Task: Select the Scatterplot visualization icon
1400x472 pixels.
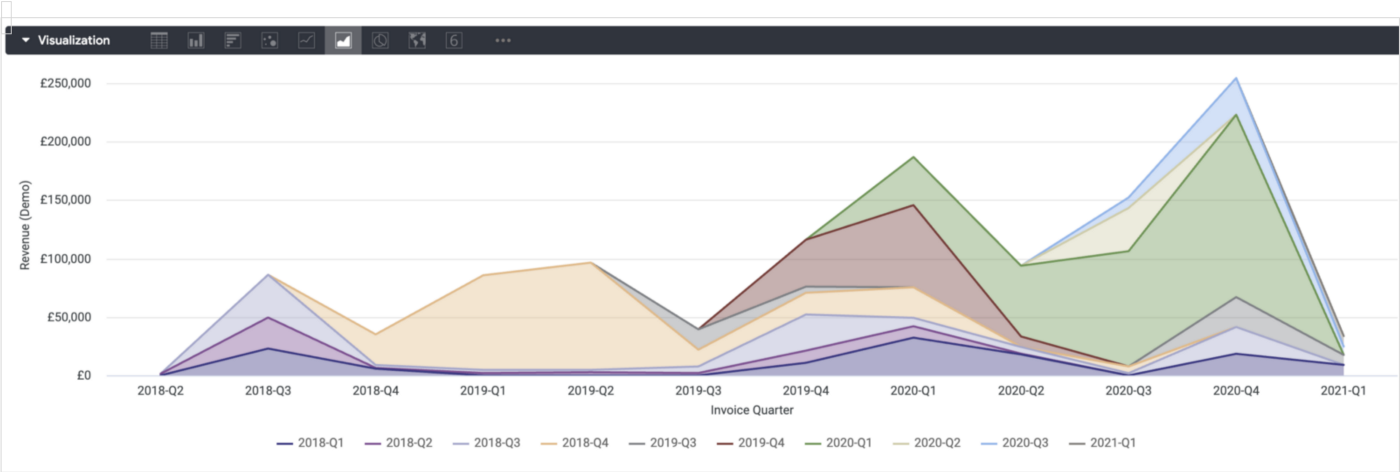Action: (269, 41)
